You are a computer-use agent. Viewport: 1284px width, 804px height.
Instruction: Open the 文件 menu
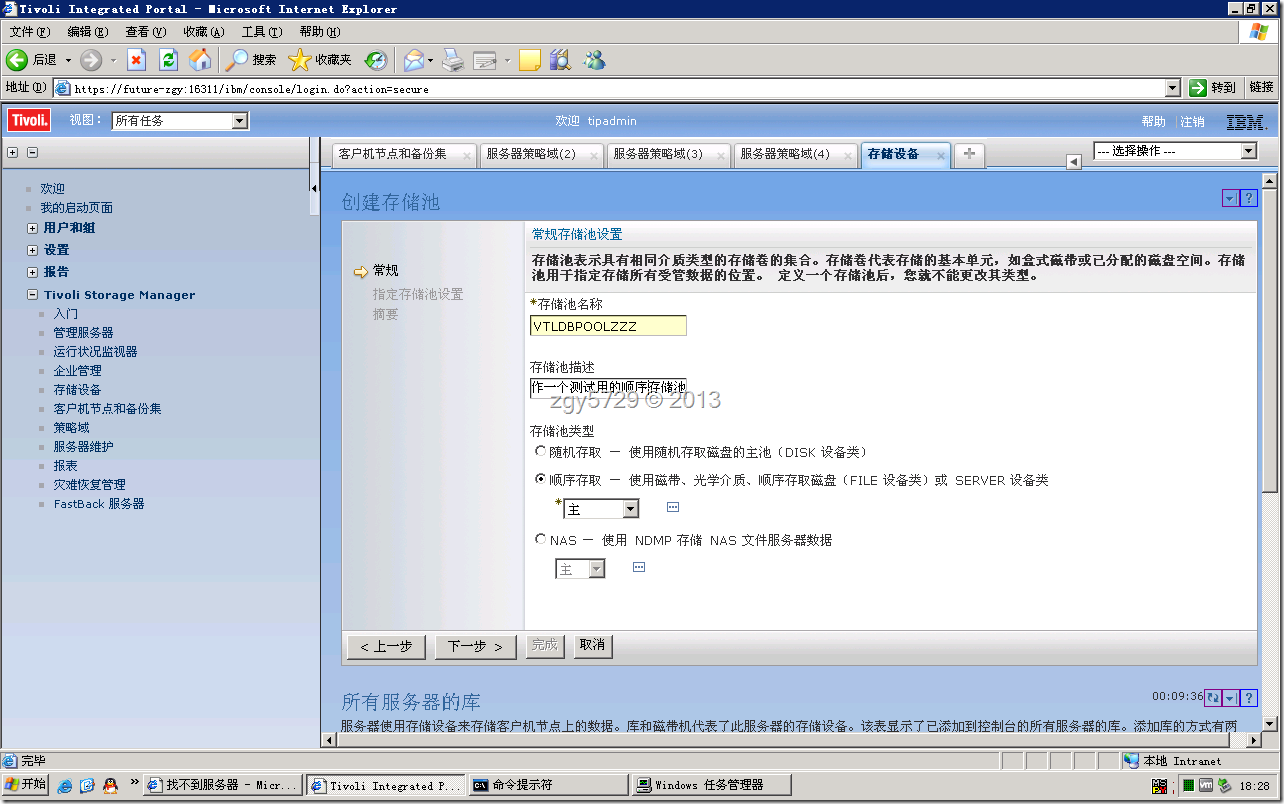point(30,32)
